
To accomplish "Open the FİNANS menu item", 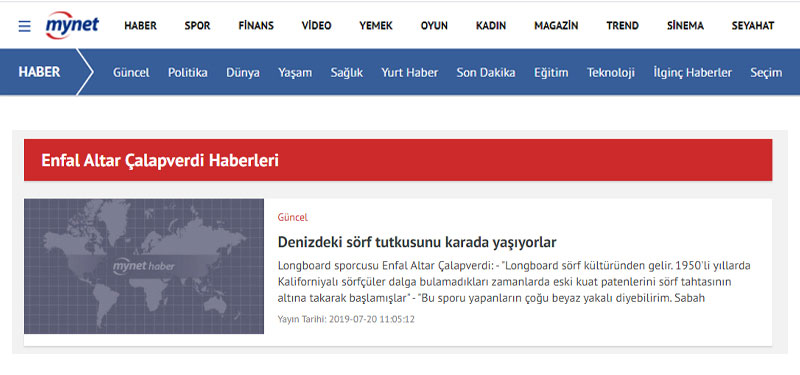I will (x=256, y=26).
